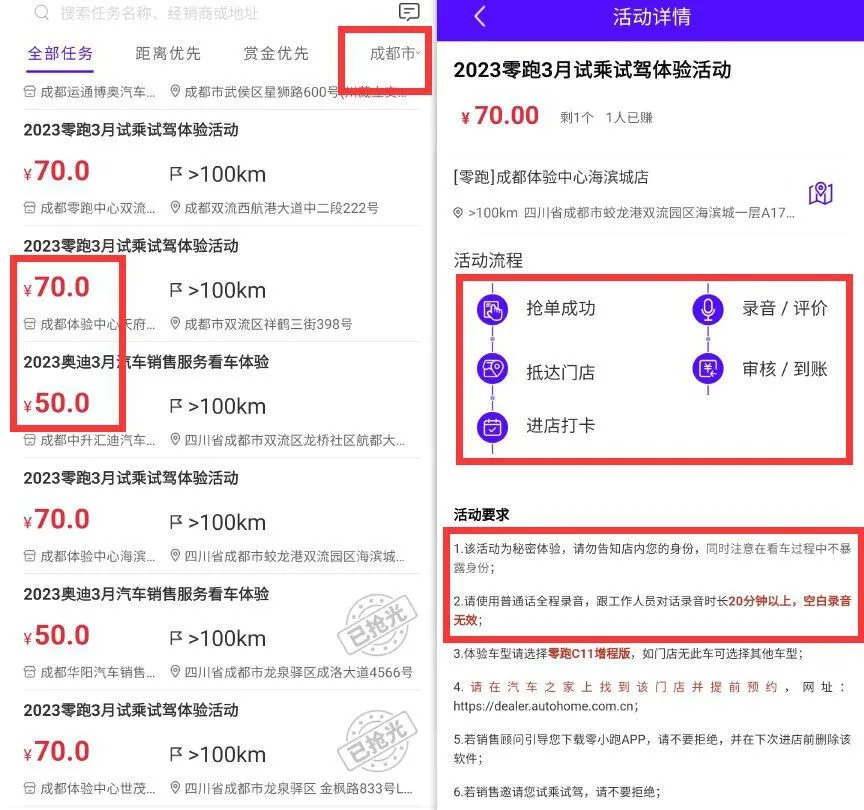This screenshot has height=810, width=864.
Task: Open the feedback message icon top left
Action: (410, 14)
